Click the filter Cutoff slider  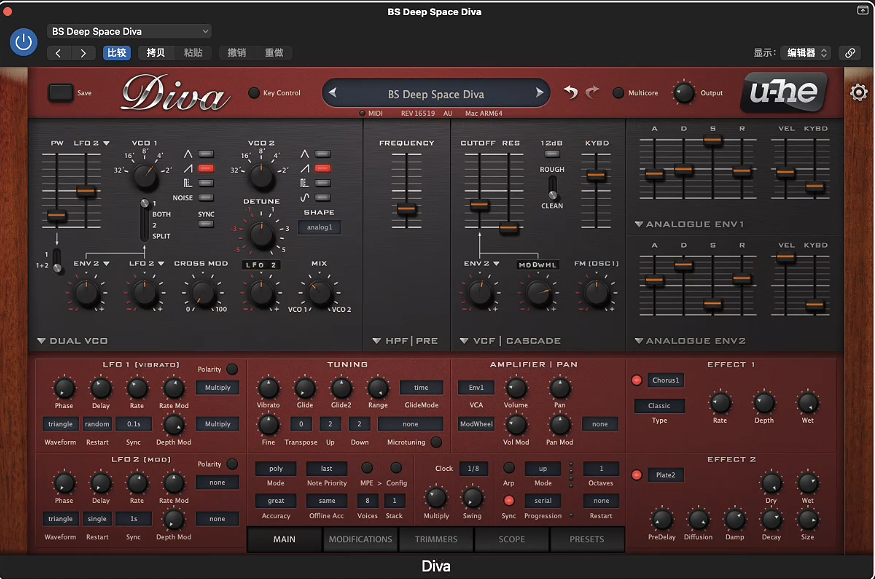[479, 206]
